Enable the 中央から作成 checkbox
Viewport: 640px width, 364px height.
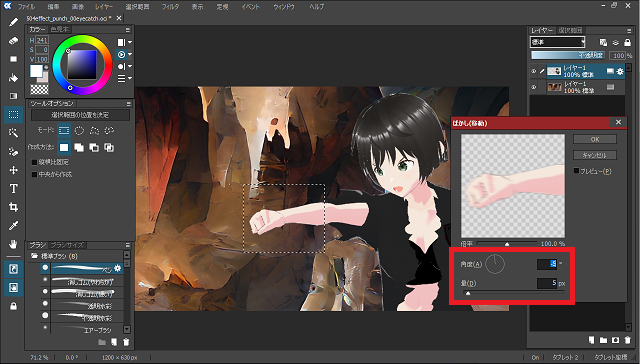(x=35, y=174)
